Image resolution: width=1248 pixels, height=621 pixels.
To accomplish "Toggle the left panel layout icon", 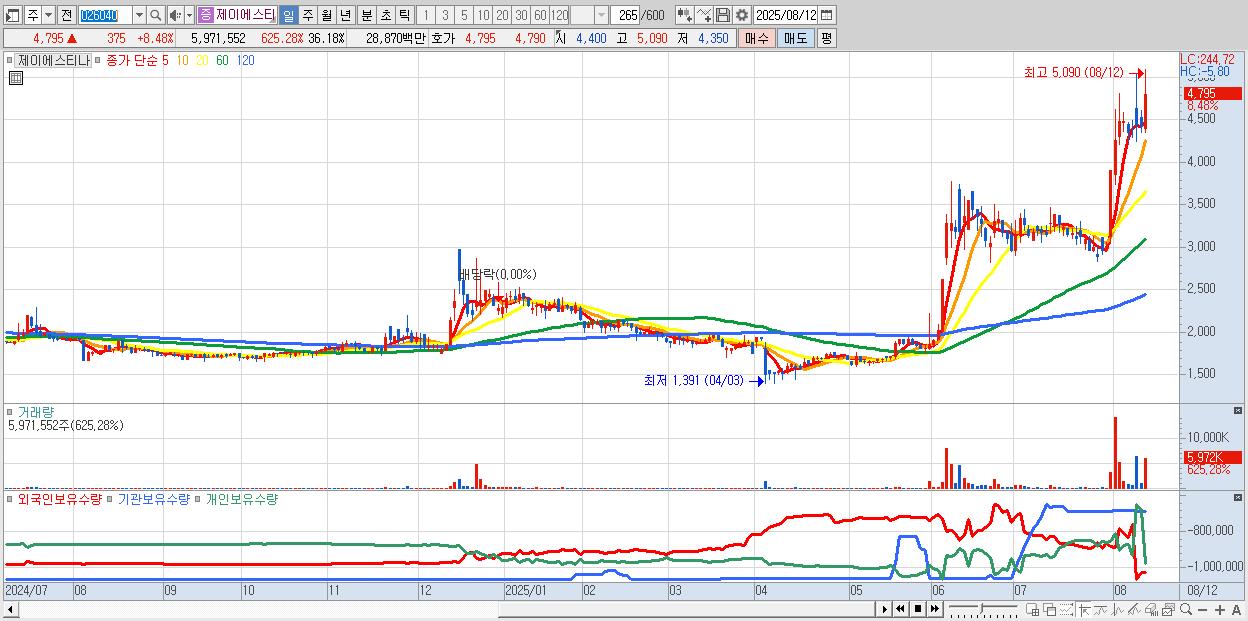I will click(13, 16).
